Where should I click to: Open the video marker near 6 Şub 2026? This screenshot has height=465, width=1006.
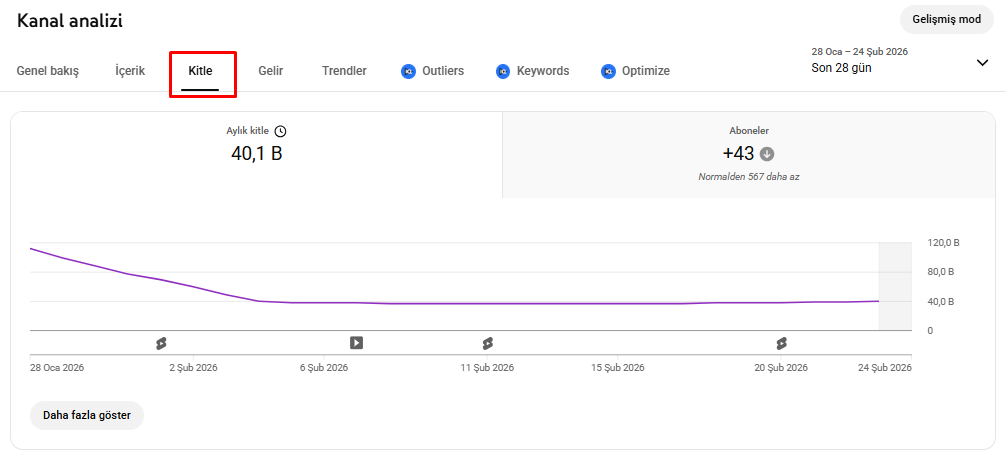[x=356, y=343]
